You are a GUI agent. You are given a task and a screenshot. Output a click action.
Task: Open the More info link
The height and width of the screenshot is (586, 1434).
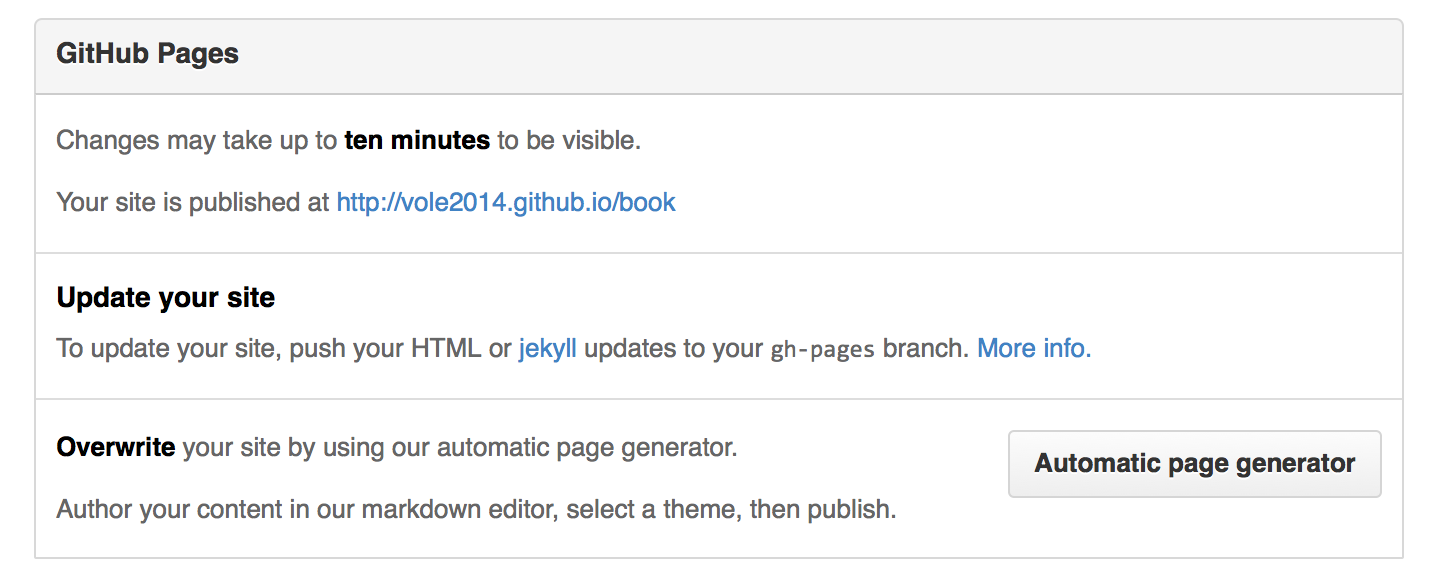click(x=1033, y=348)
